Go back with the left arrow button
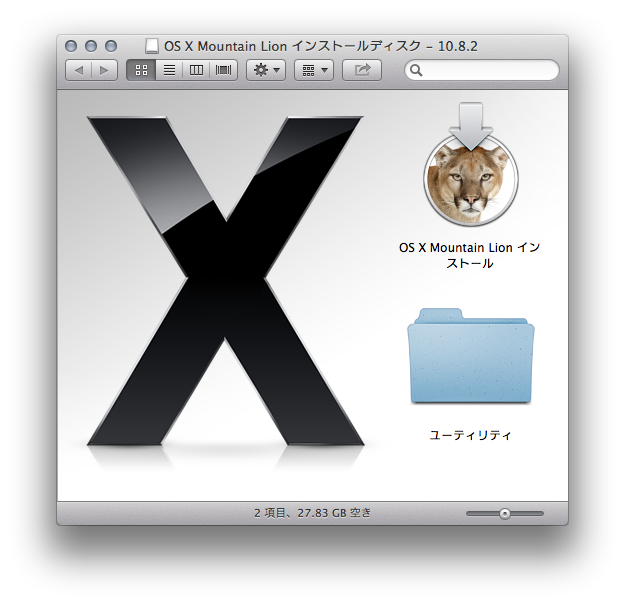This screenshot has height=604, width=625. tap(79, 71)
